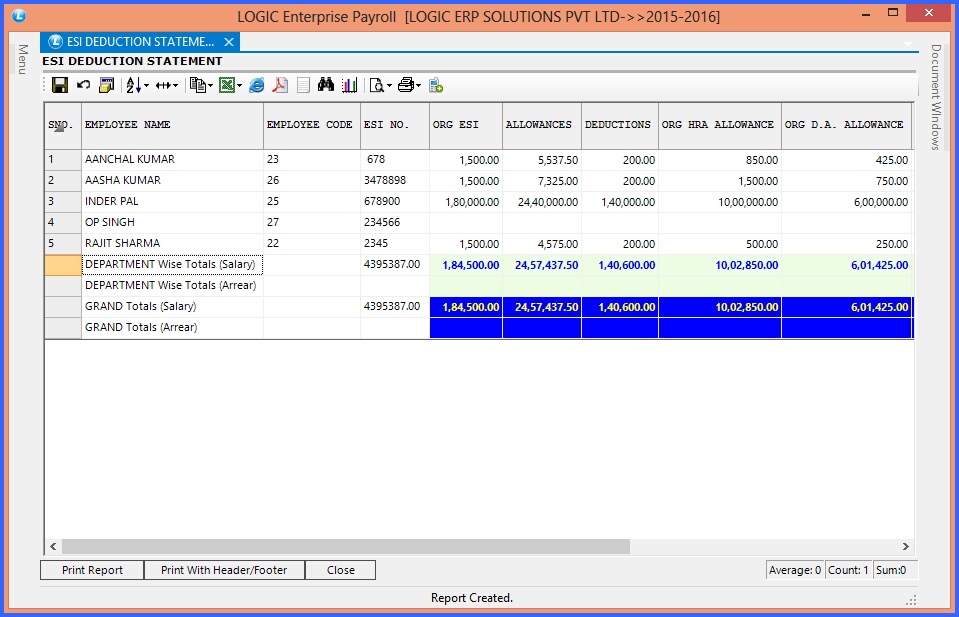Expand the column width dropdown arrow
This screenshot has height=617, width=959.
tap(176, 86)
